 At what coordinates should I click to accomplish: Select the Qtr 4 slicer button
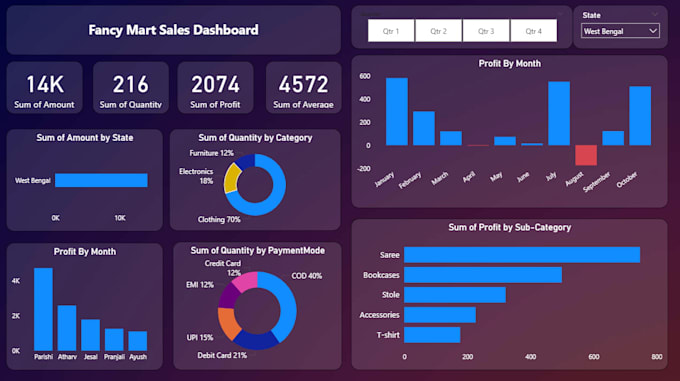point(534,31)
